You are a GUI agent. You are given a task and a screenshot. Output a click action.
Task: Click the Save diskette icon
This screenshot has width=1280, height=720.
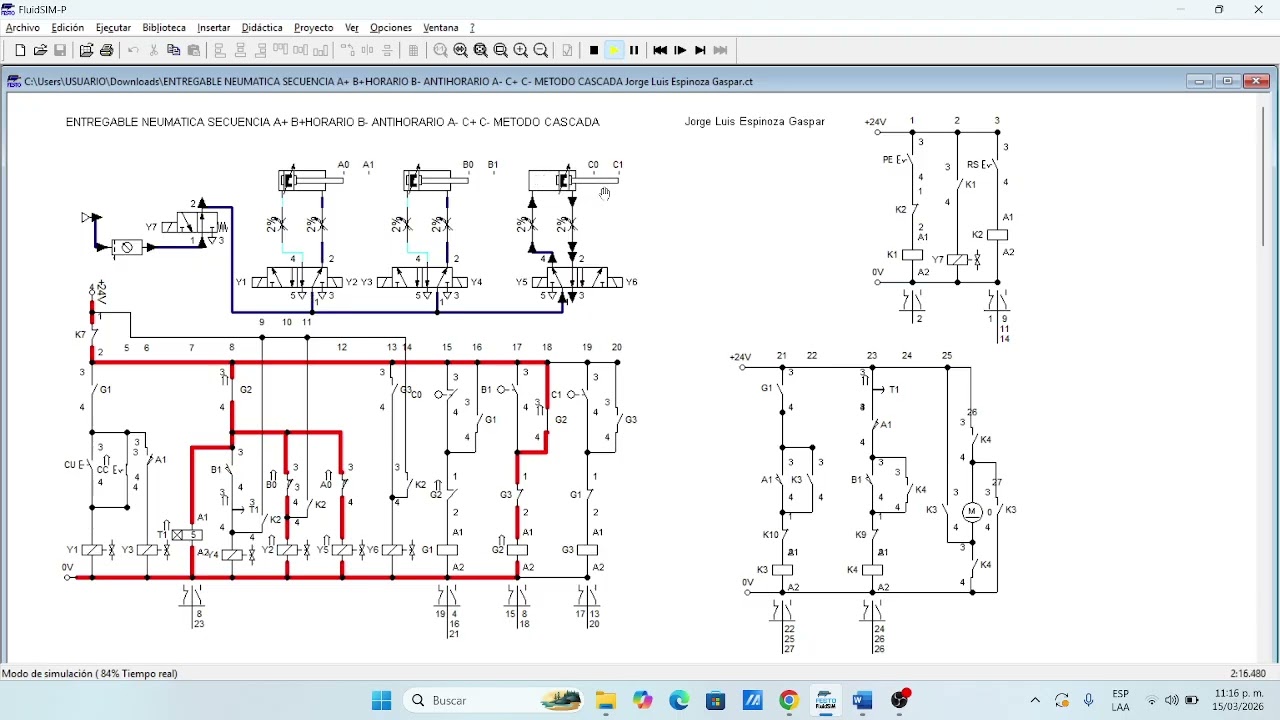tap(60, 50)
